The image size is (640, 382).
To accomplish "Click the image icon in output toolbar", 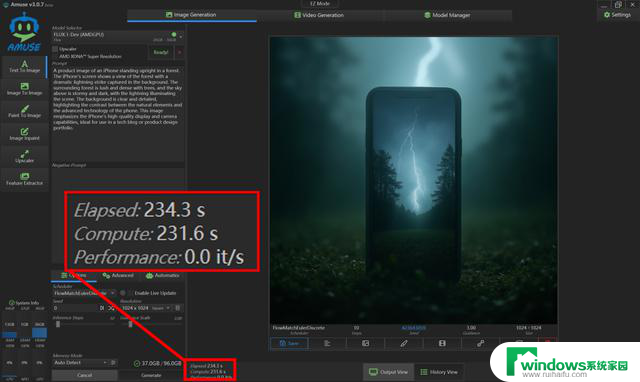I will [365, 344].
